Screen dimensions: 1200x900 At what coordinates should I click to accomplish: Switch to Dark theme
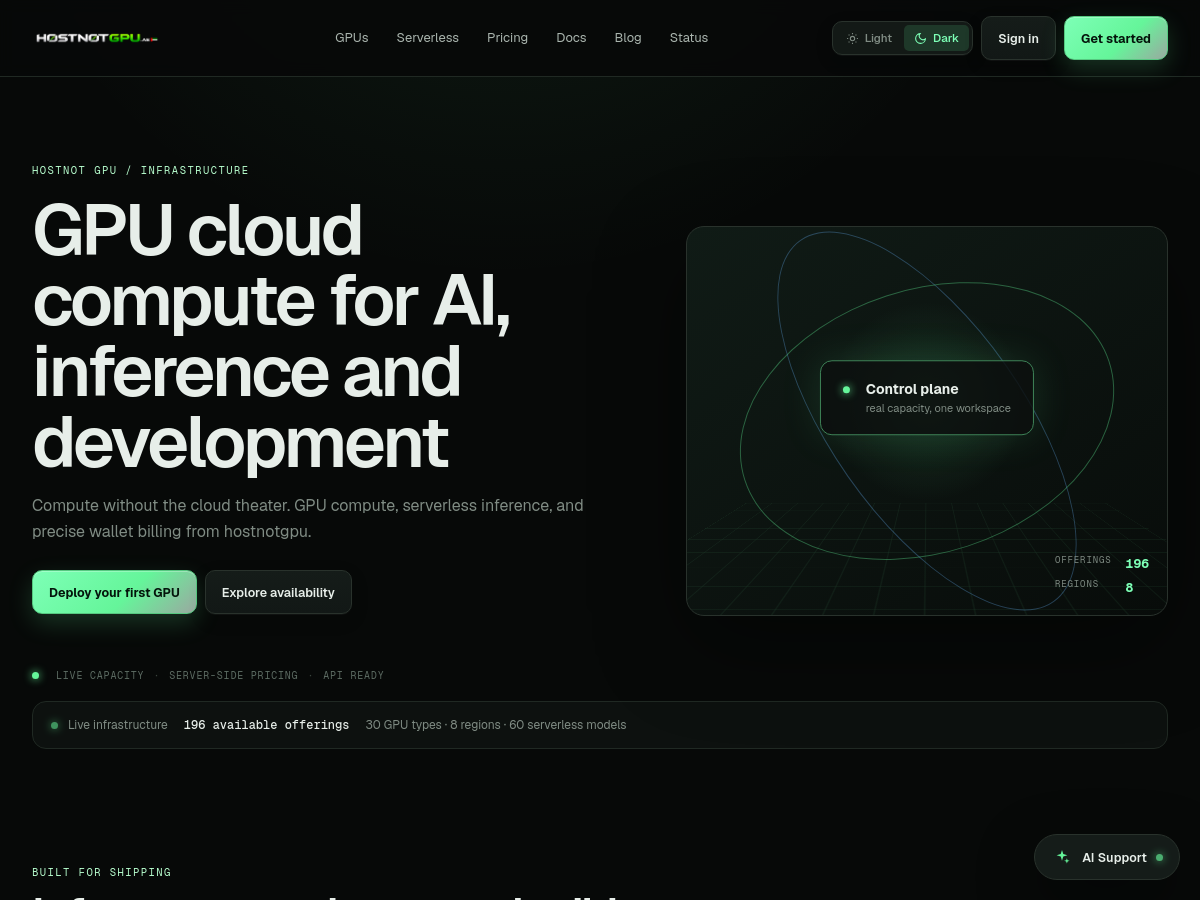937,38
